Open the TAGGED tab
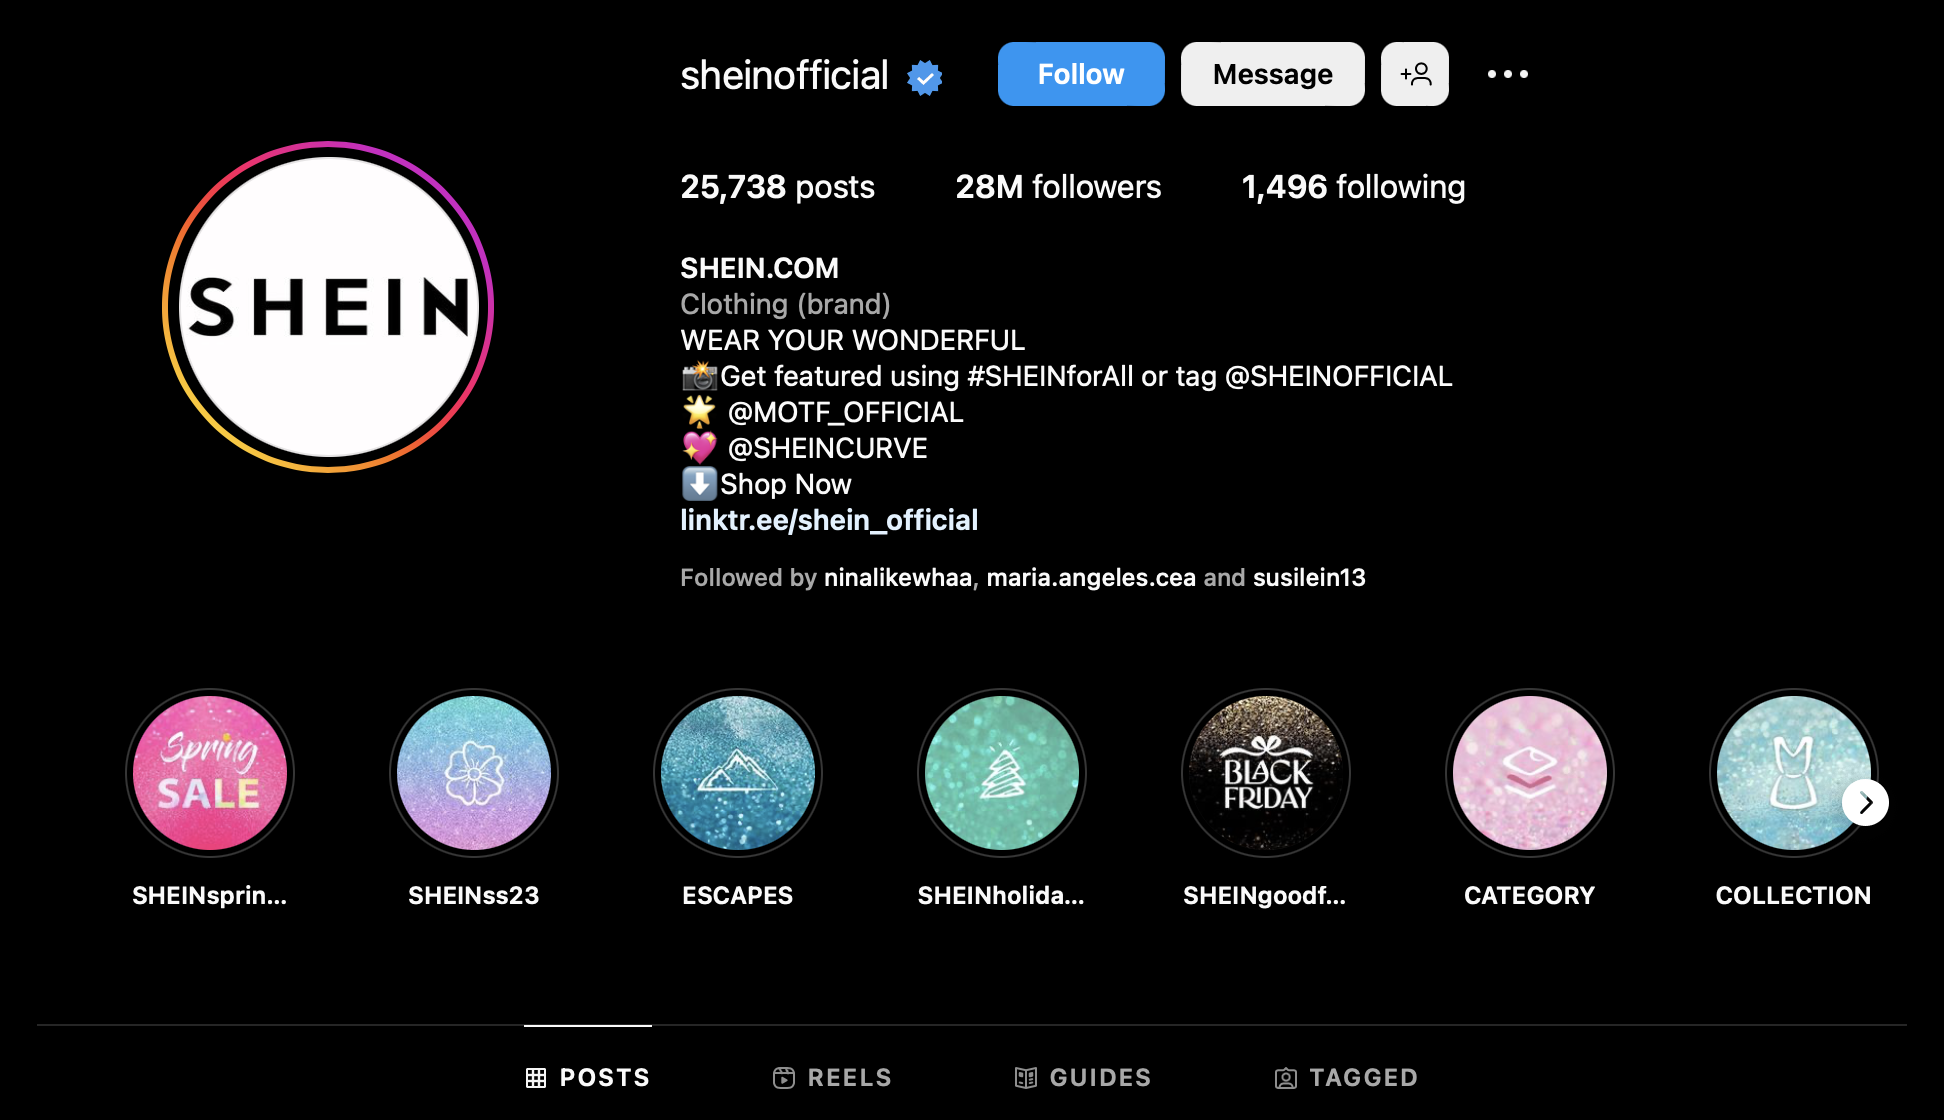Image resolution: width=1944 pixels, height=1120 pixels. pyautogui.click(x=1346, y=1077)
